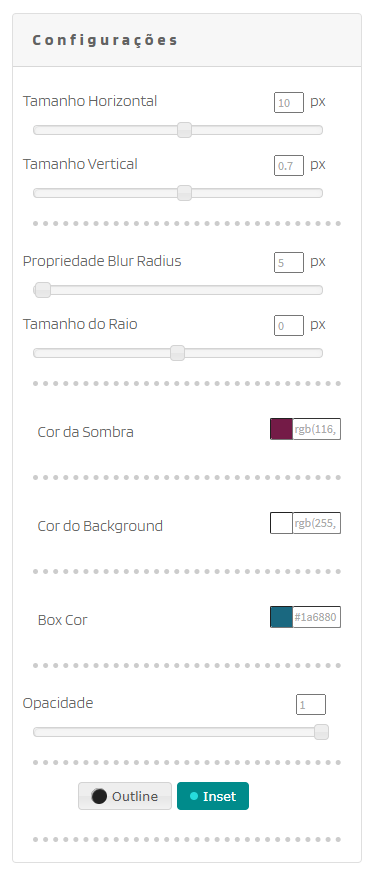Click the background rgb(255 text field

317,523
